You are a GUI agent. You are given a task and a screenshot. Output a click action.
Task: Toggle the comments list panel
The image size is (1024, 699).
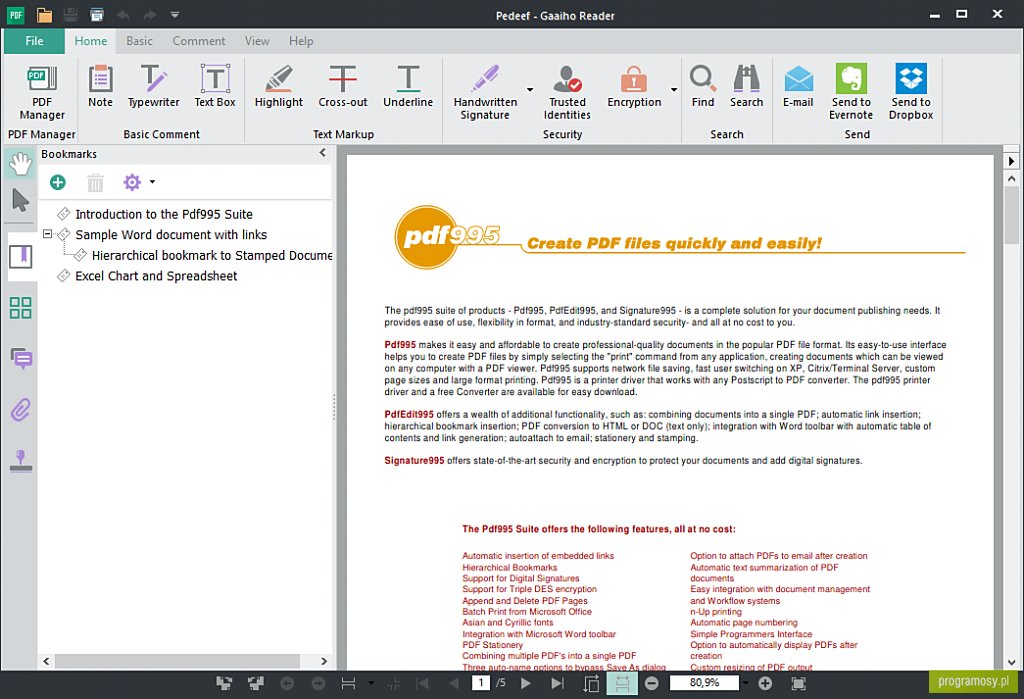[x=21, y=359]
